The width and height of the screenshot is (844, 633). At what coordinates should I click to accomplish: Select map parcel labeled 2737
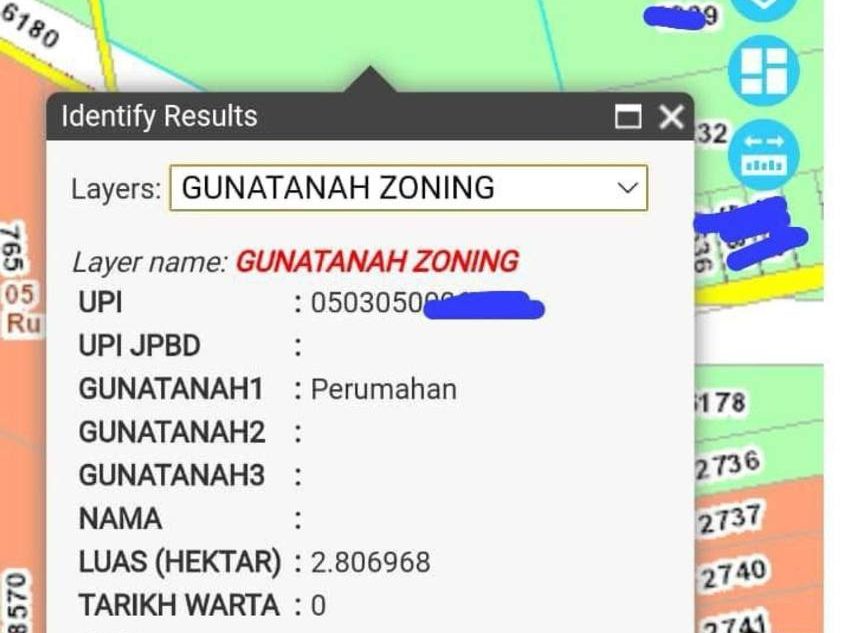(x=731, y=519)
